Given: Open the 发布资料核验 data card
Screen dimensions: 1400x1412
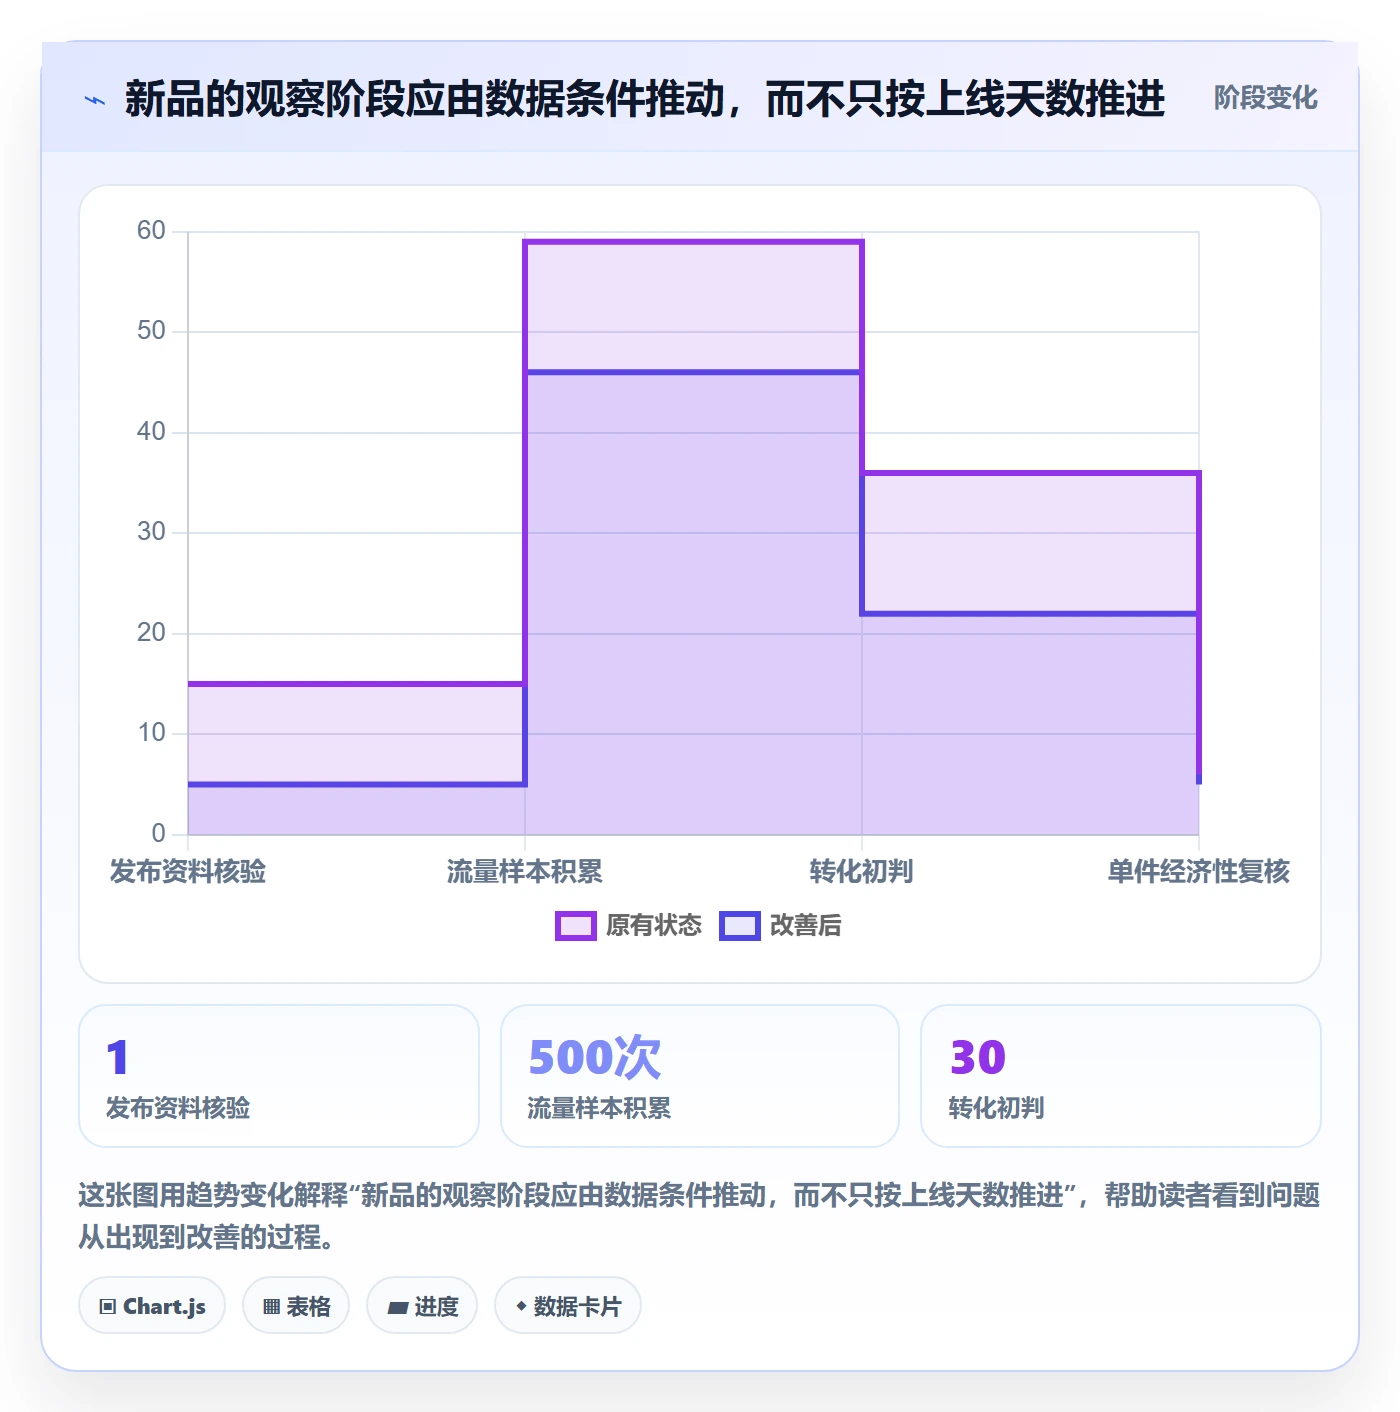Looking at the screenshot, I should point(279,1076).
